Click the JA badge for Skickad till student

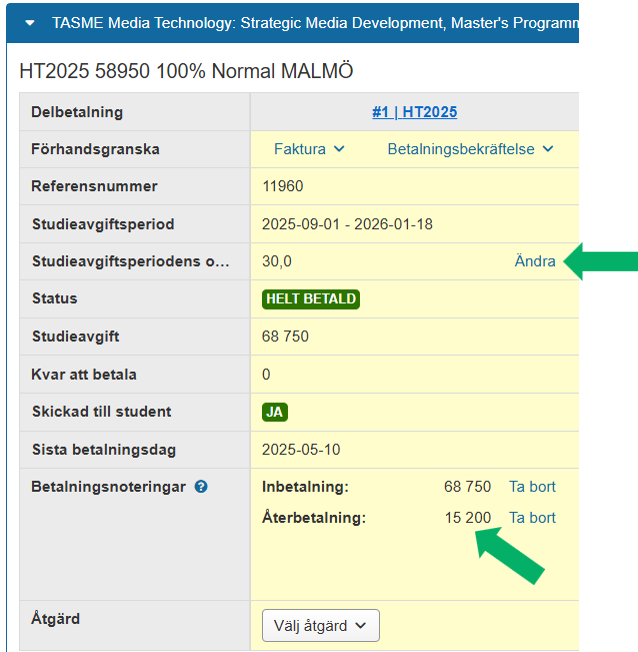click(274, 412)
